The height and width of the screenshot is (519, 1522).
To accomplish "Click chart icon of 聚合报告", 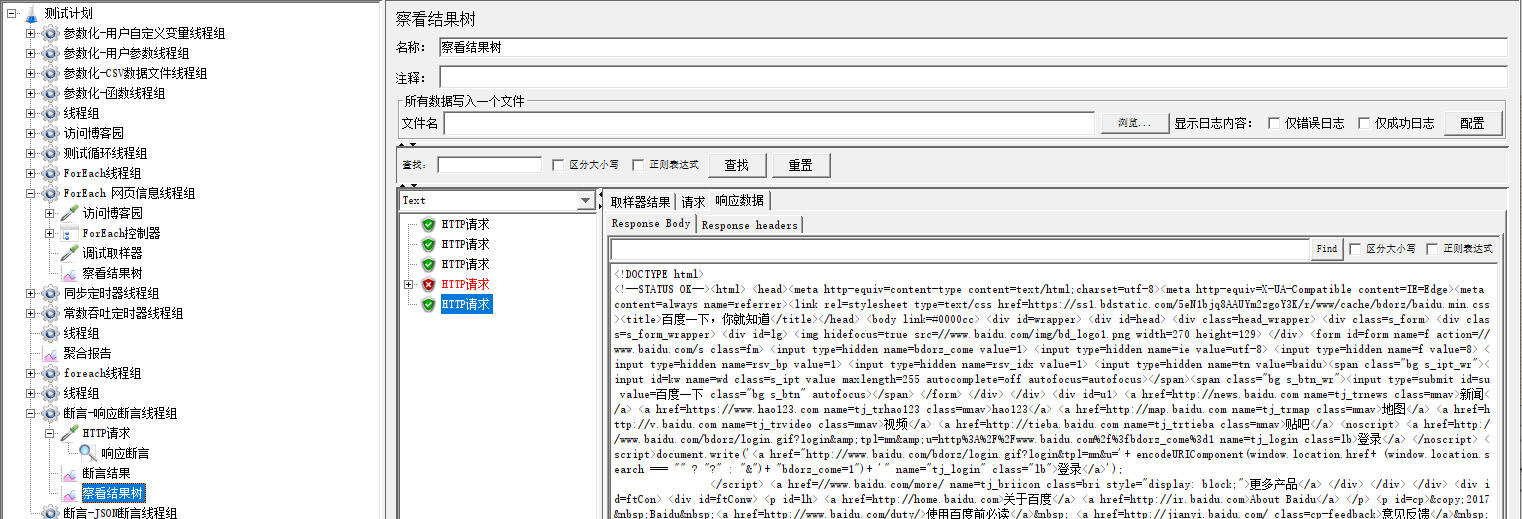I will click(50, 353).
